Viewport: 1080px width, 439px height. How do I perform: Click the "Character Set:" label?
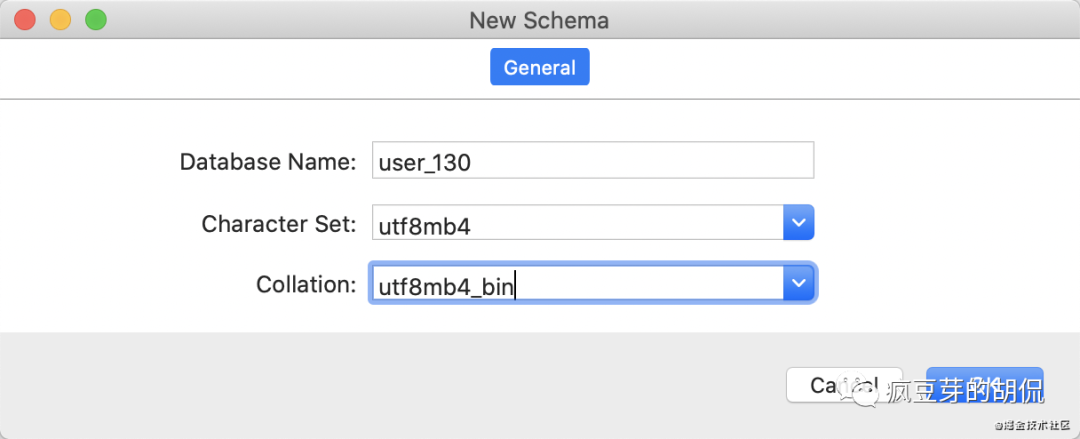click(278, 224)
